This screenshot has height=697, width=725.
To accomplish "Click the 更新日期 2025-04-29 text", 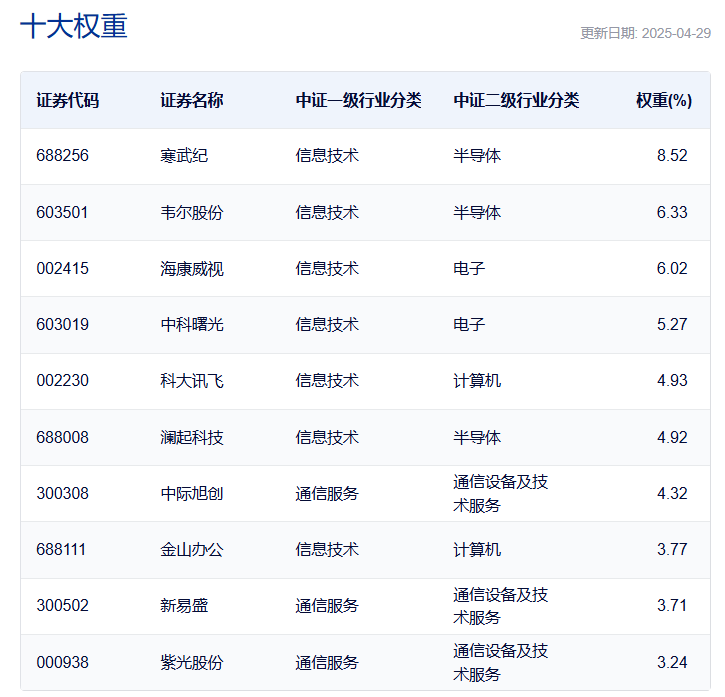I will pyautogui.click(x=645, y=33).
